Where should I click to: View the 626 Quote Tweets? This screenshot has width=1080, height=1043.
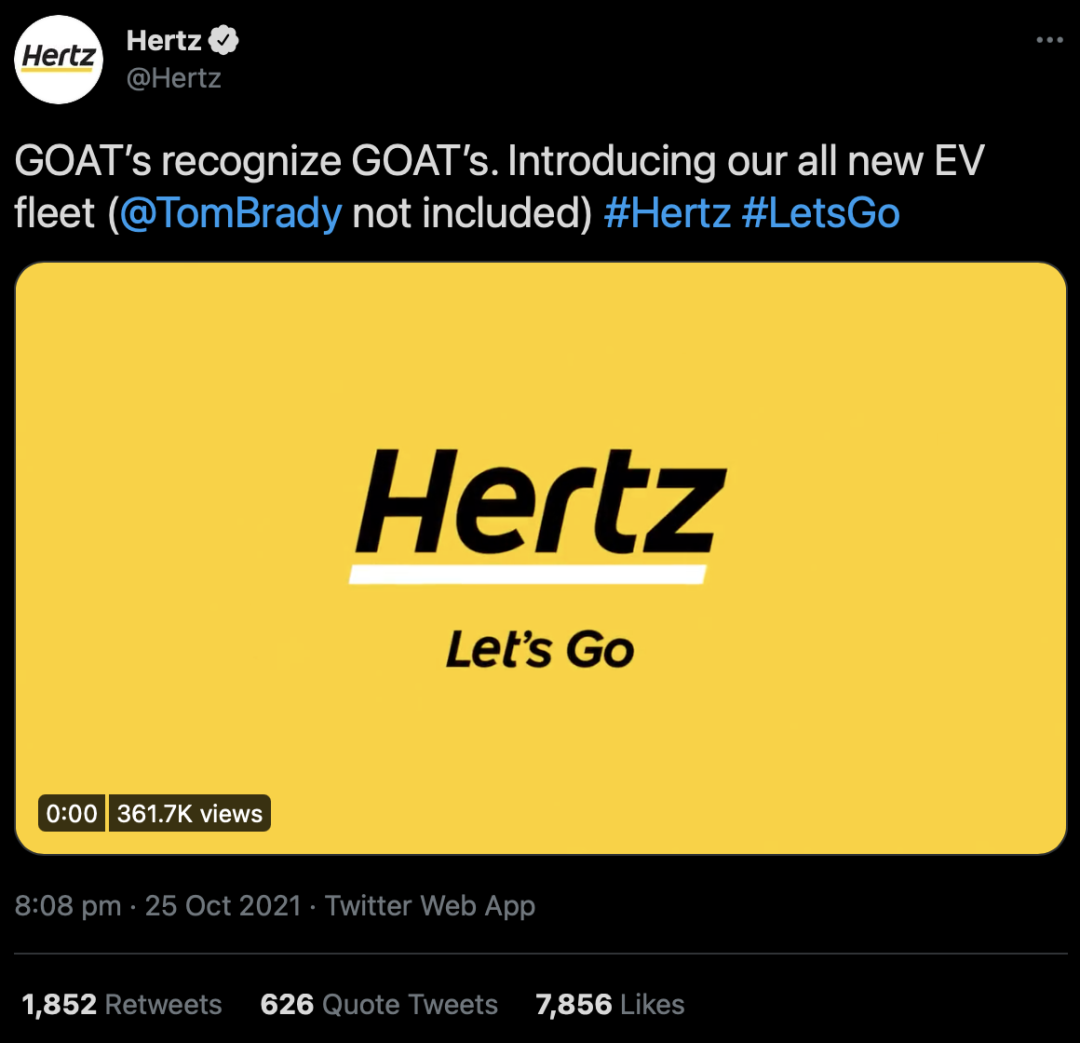click(x=379, y=1004)
